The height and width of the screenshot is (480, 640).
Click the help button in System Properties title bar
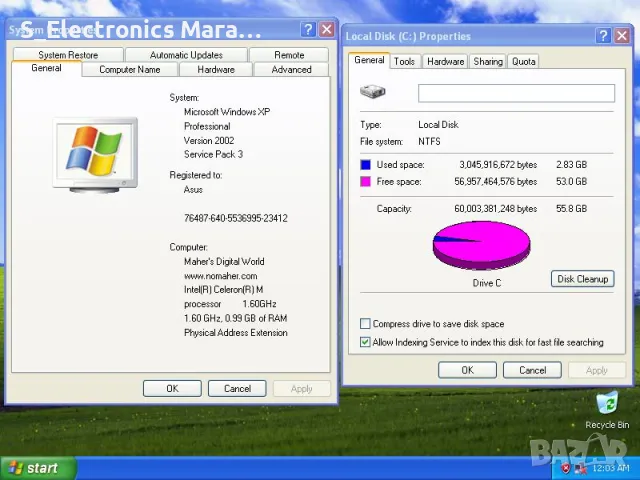[x=307, y=30]
